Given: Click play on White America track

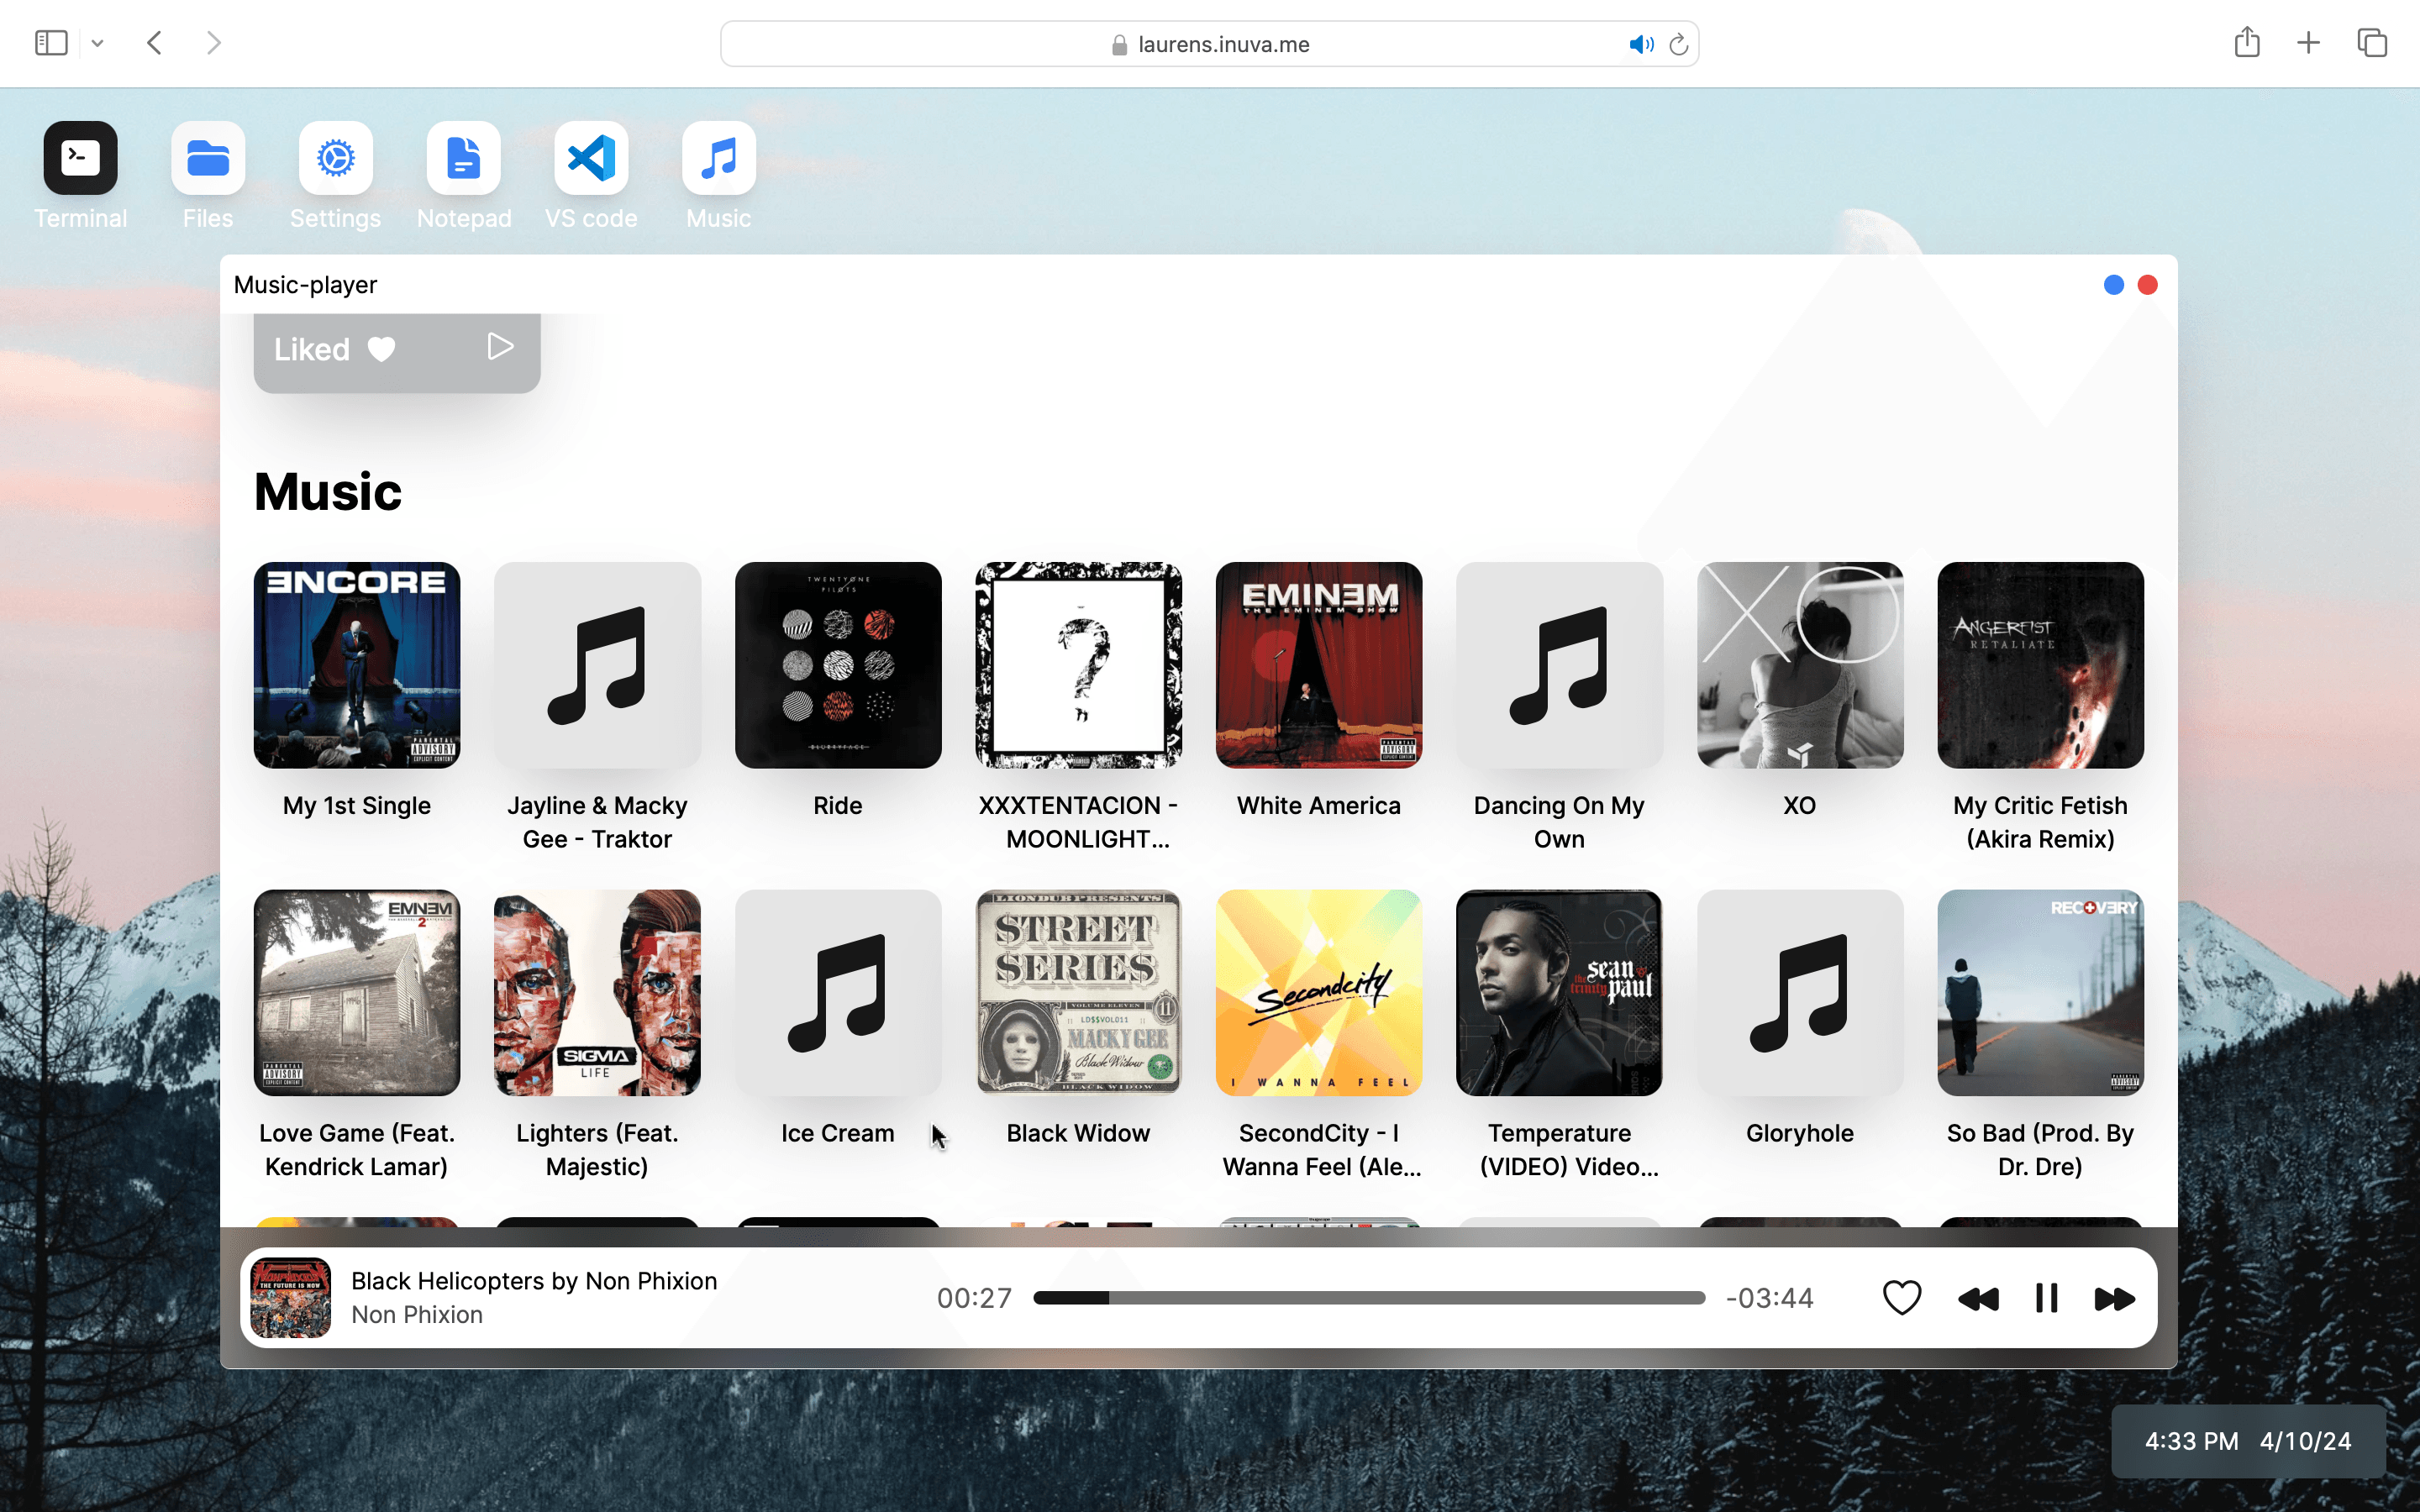Looking at the screenshot, I should (1319, 664).
